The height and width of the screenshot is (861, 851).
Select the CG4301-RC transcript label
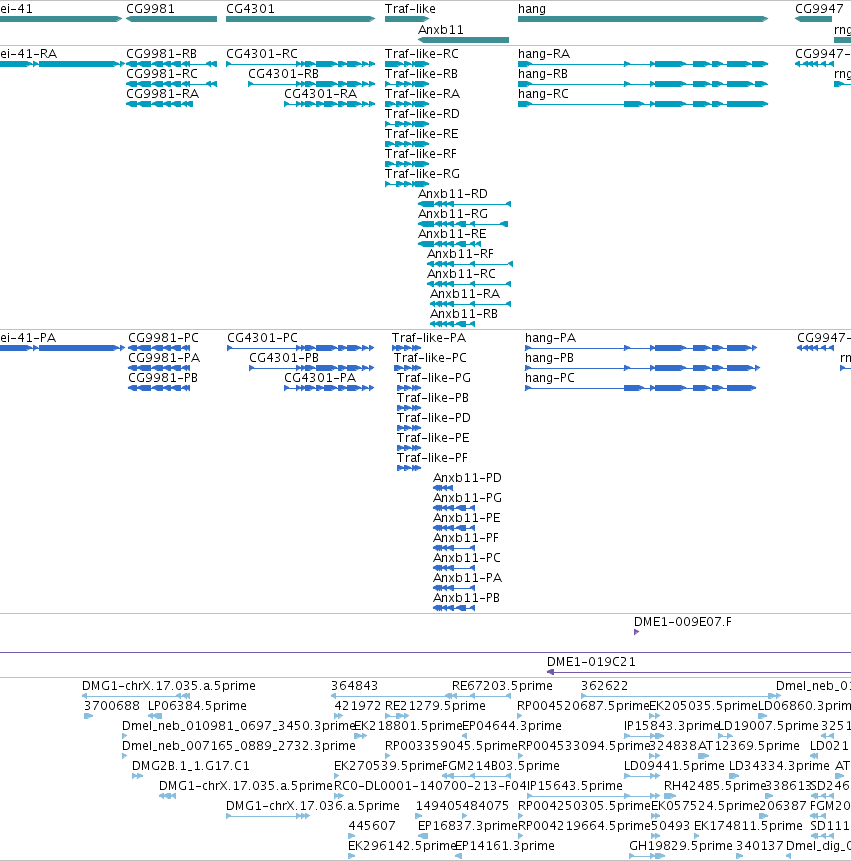(x=262, y=54)
